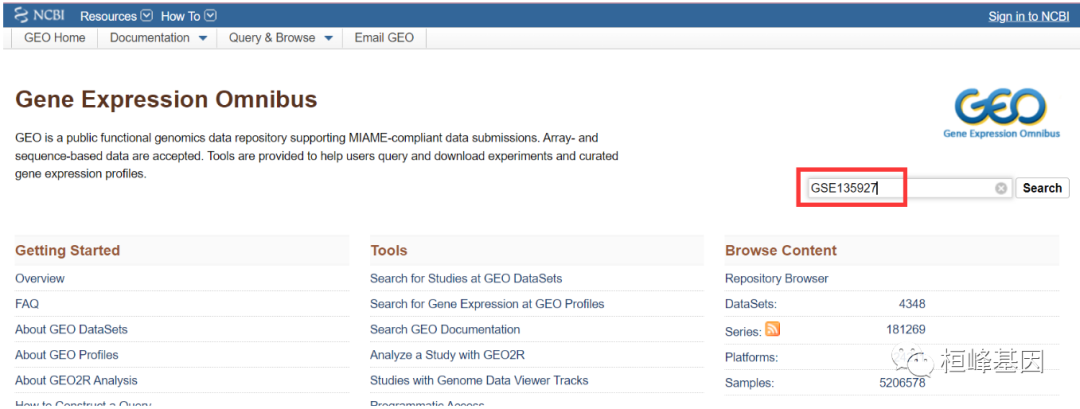Clear the GSE135927 search field text

(1001, 189)
